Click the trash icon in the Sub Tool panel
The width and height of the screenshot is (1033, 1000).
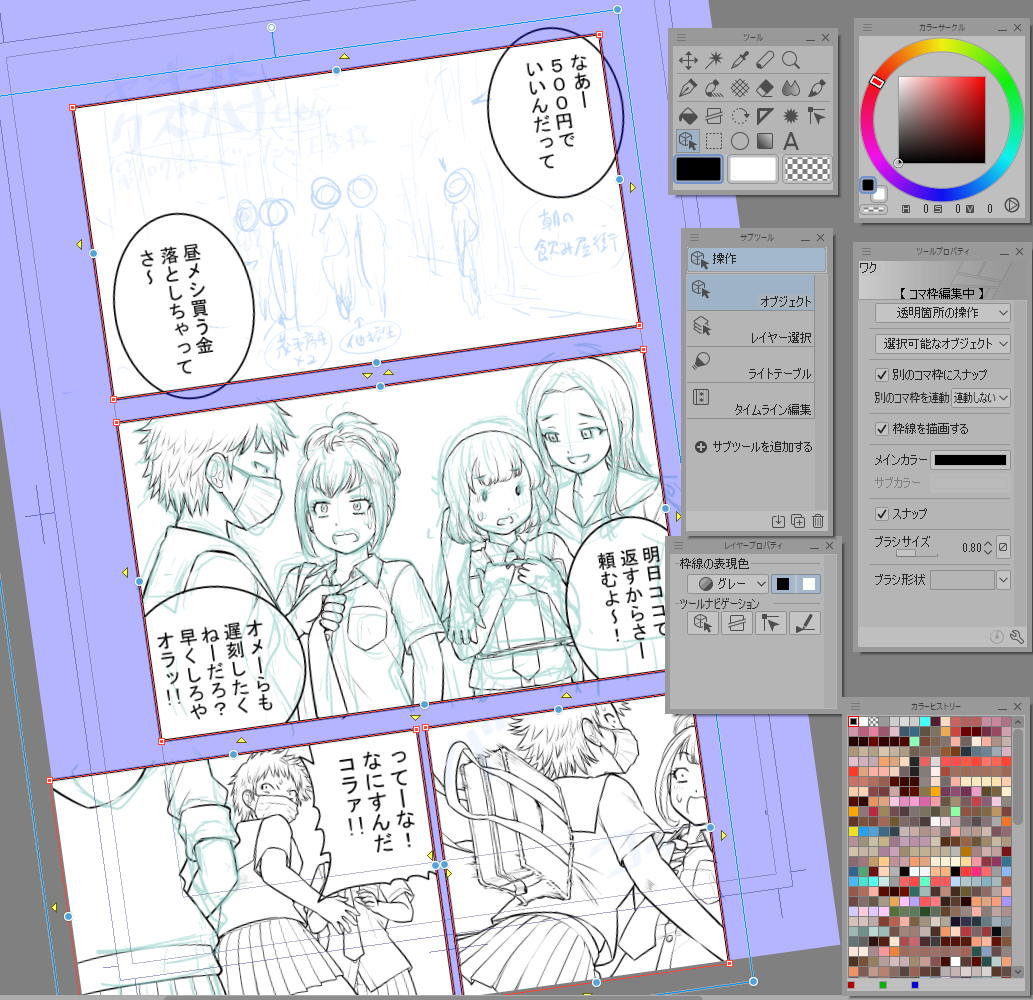click(818, 521)
